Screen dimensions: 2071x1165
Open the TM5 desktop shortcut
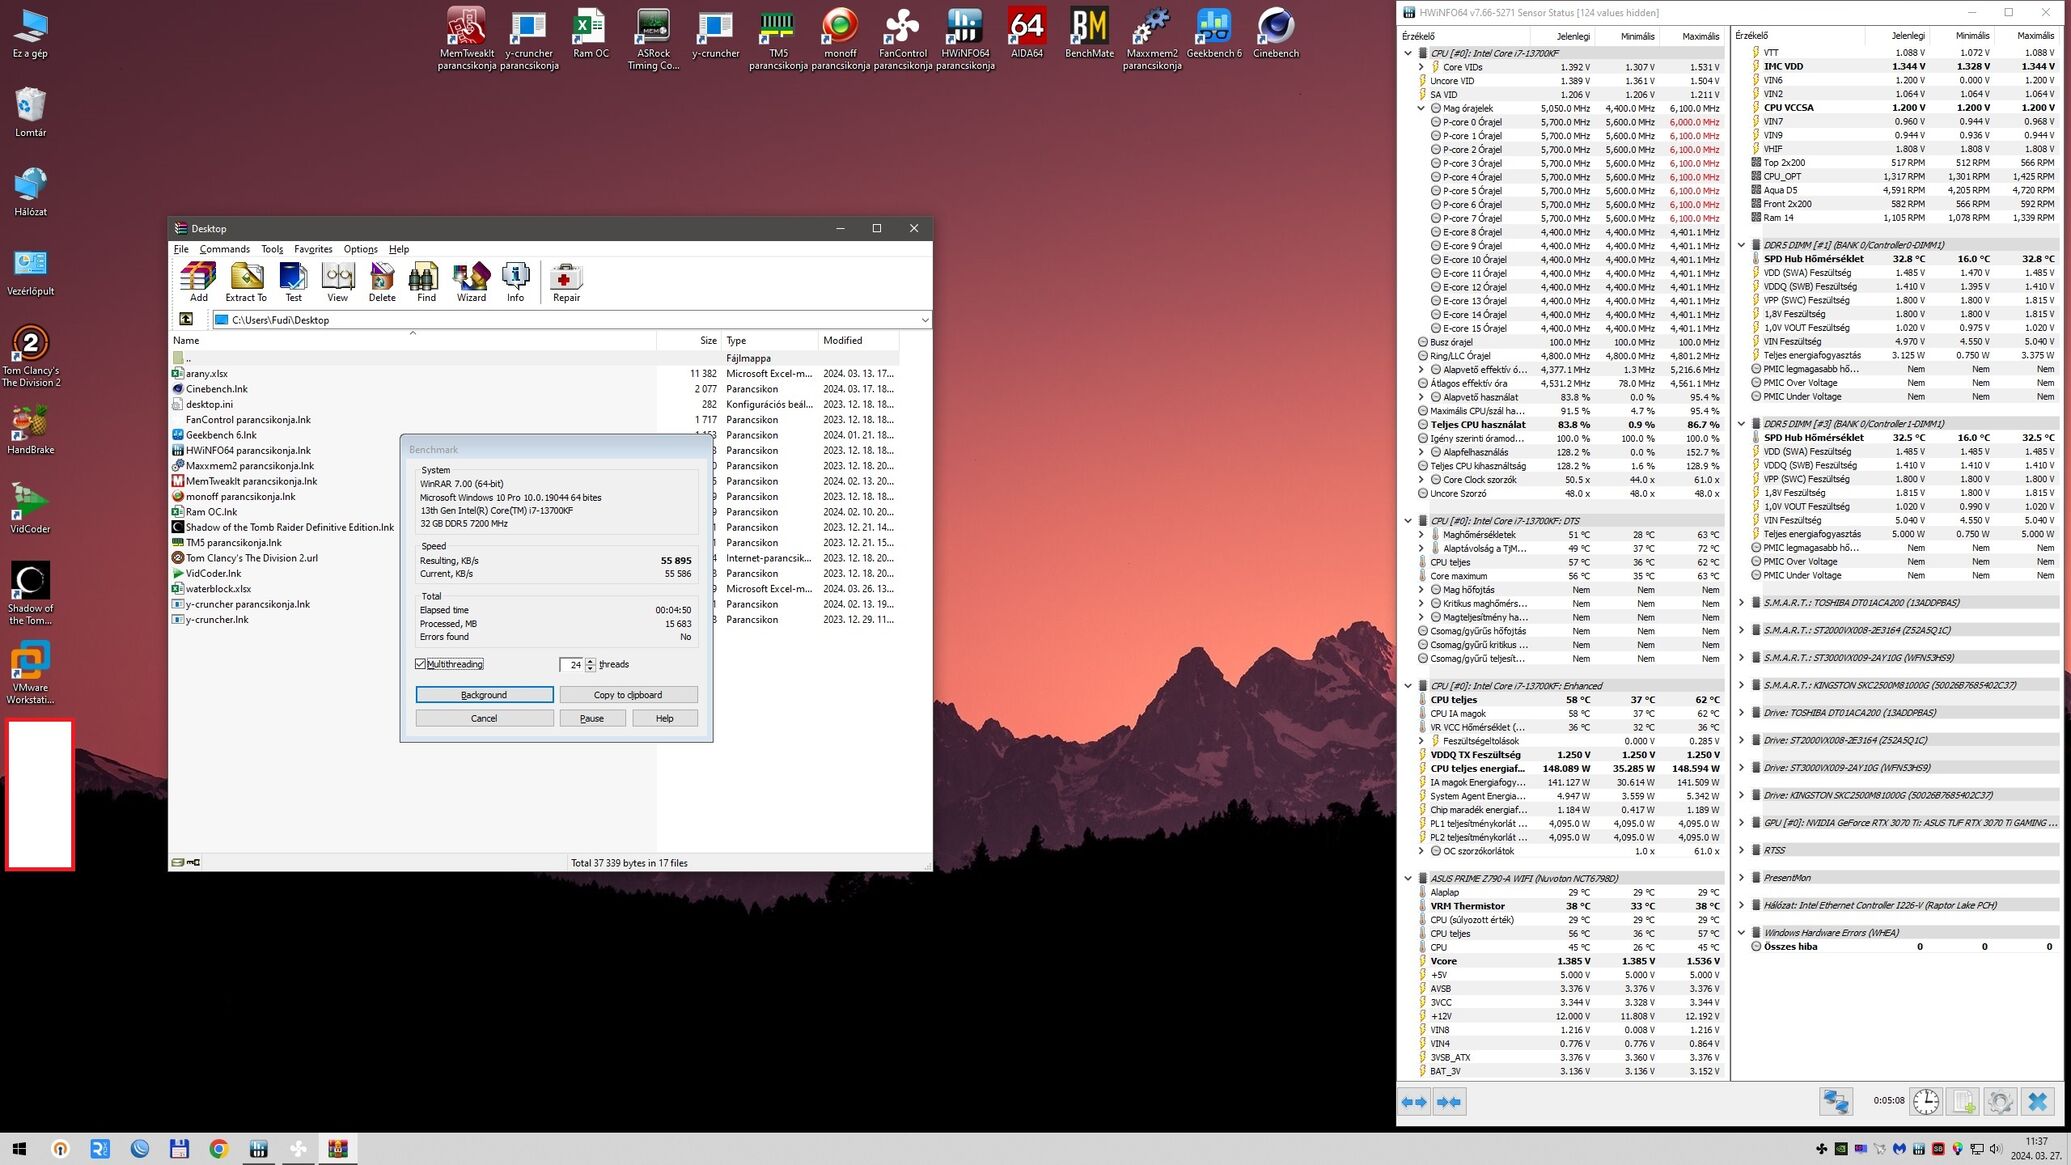click(777, 39)
